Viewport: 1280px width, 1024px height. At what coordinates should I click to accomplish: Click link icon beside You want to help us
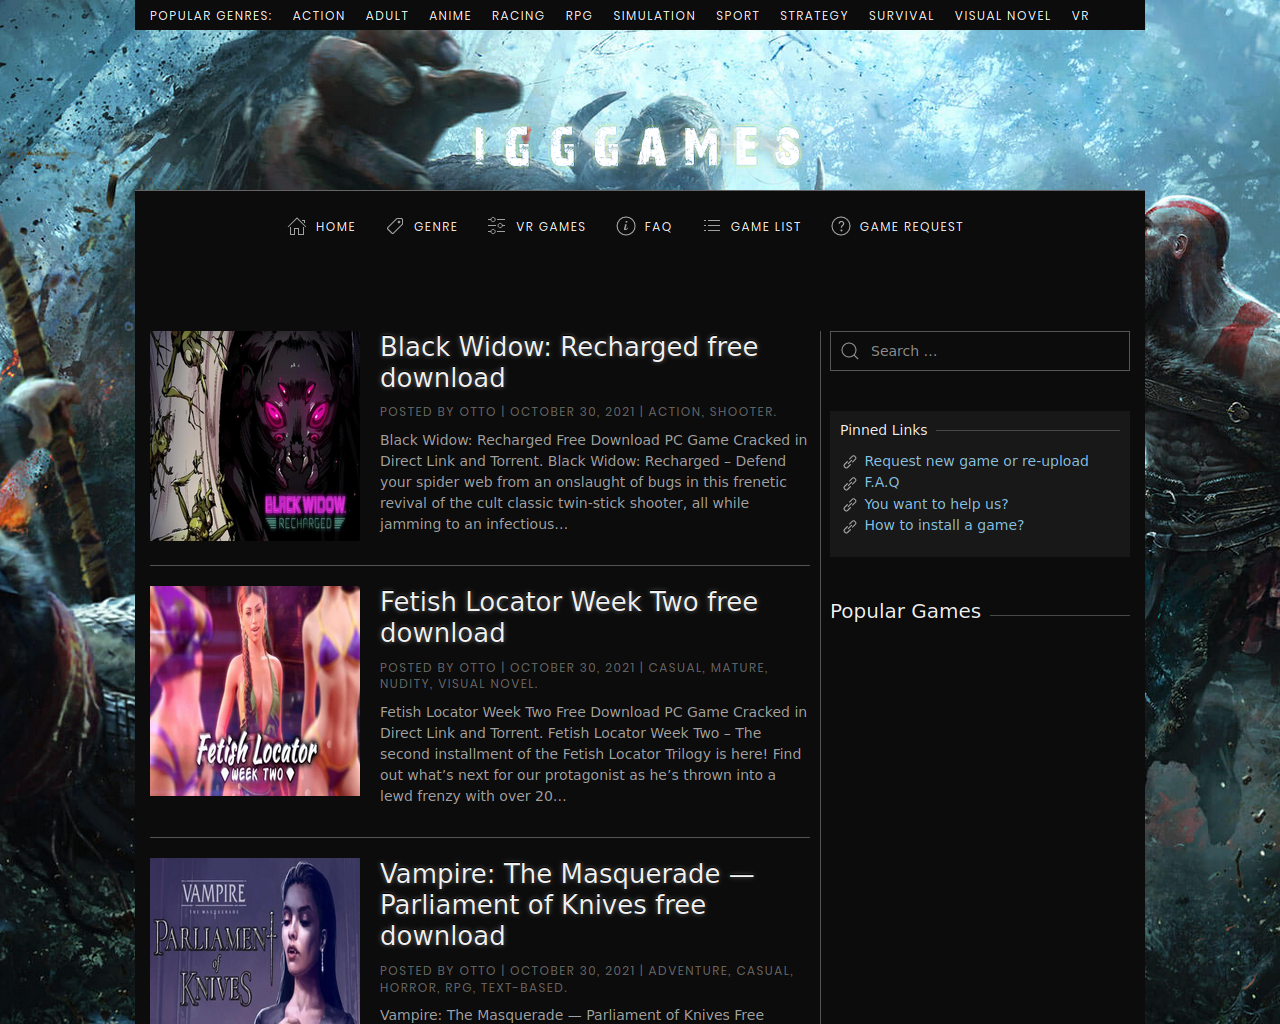850,505
